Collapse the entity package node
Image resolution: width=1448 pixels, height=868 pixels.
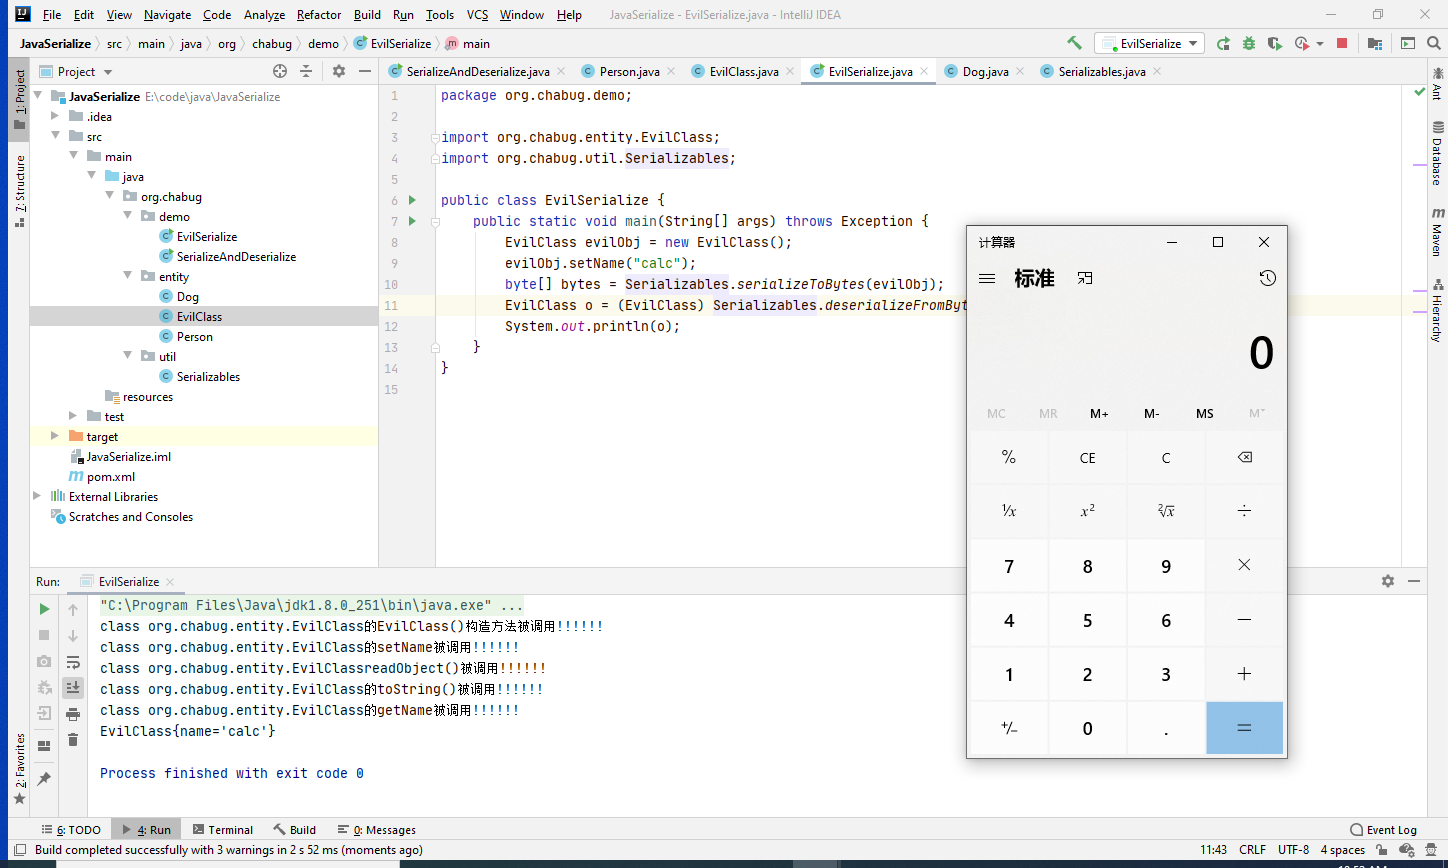point(128,277)
